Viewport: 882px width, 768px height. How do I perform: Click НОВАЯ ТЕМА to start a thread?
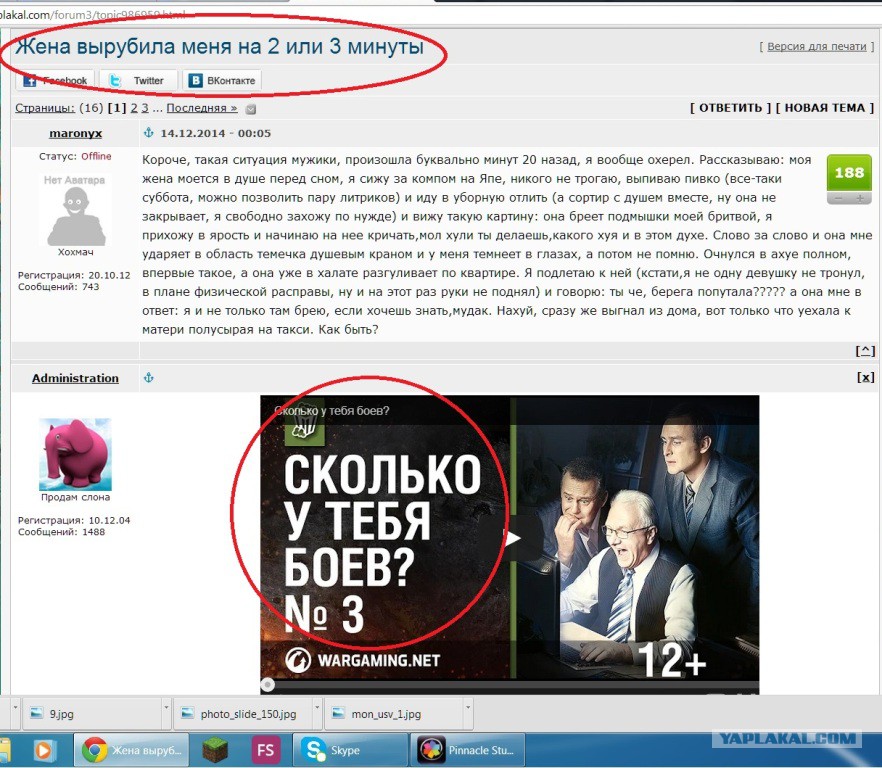coord(825,108)
